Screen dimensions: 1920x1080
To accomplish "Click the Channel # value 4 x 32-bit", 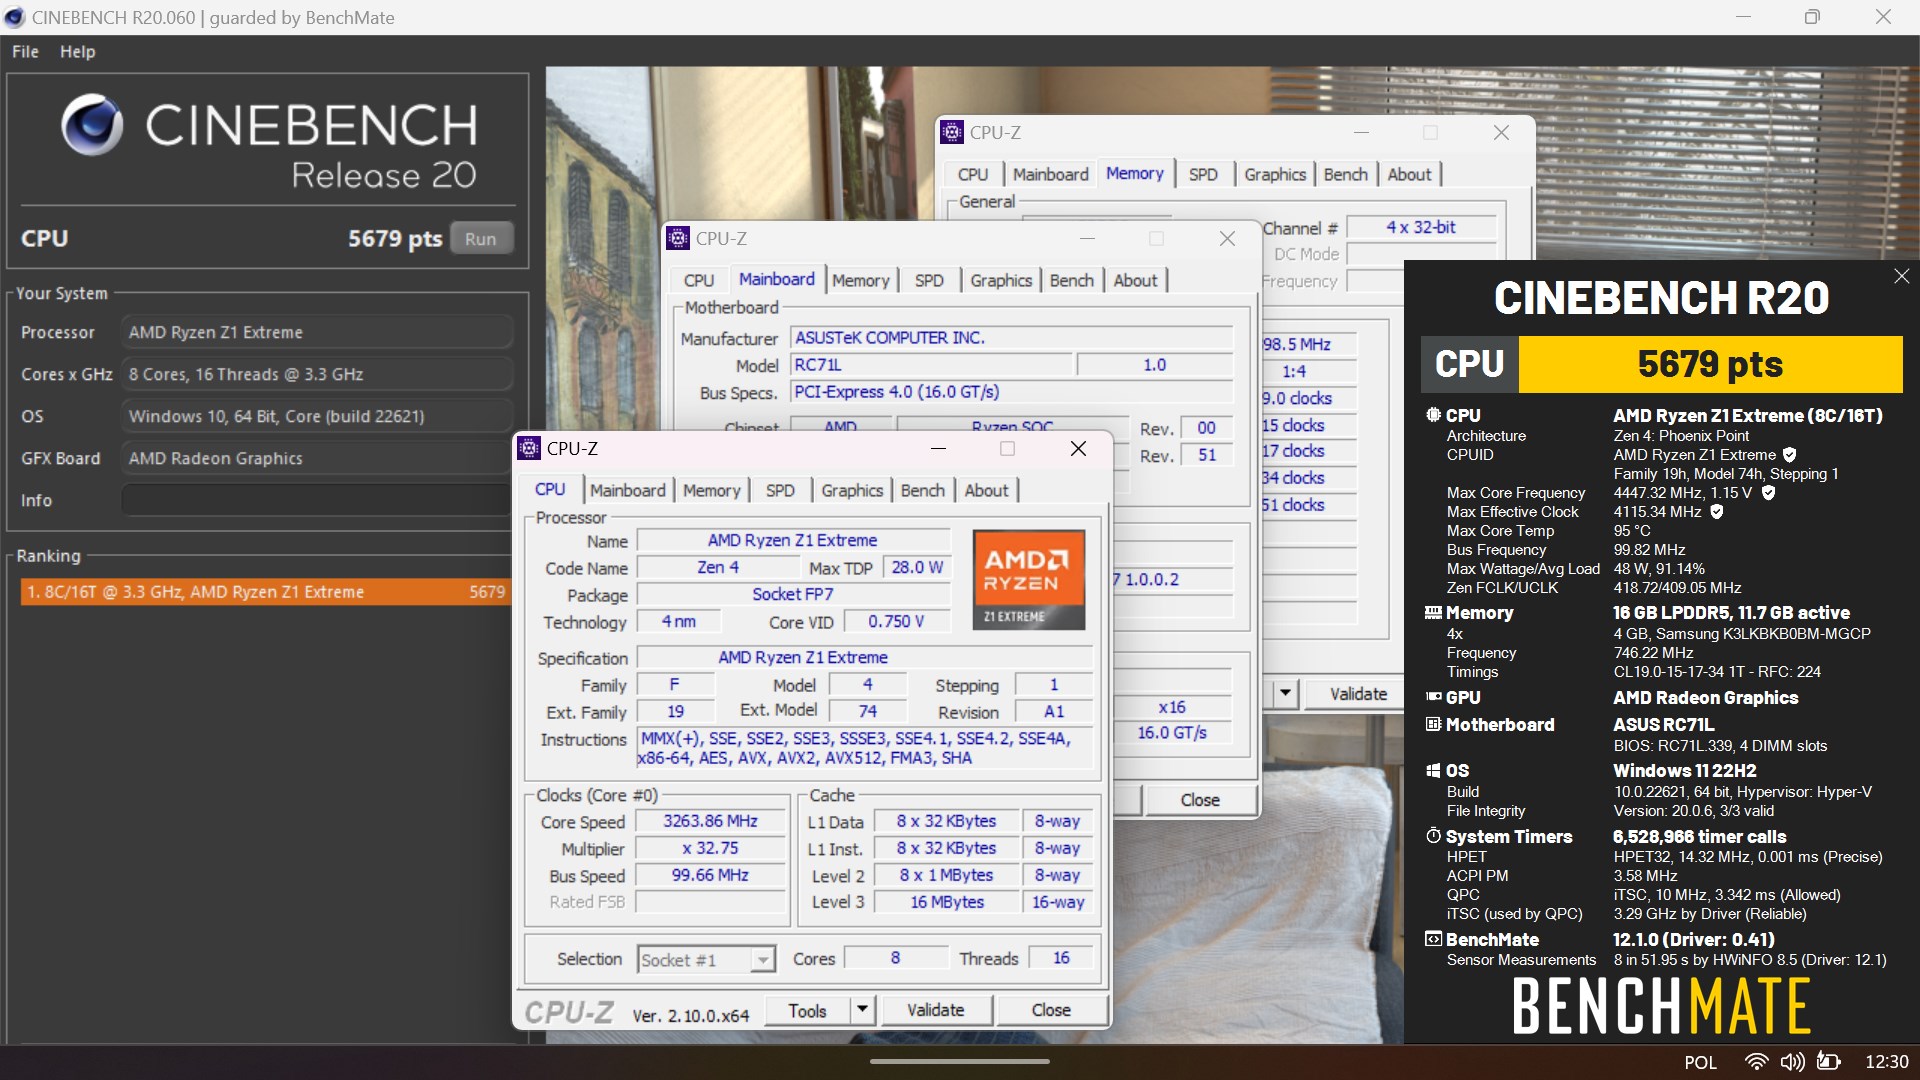I will pos(1420,227).
